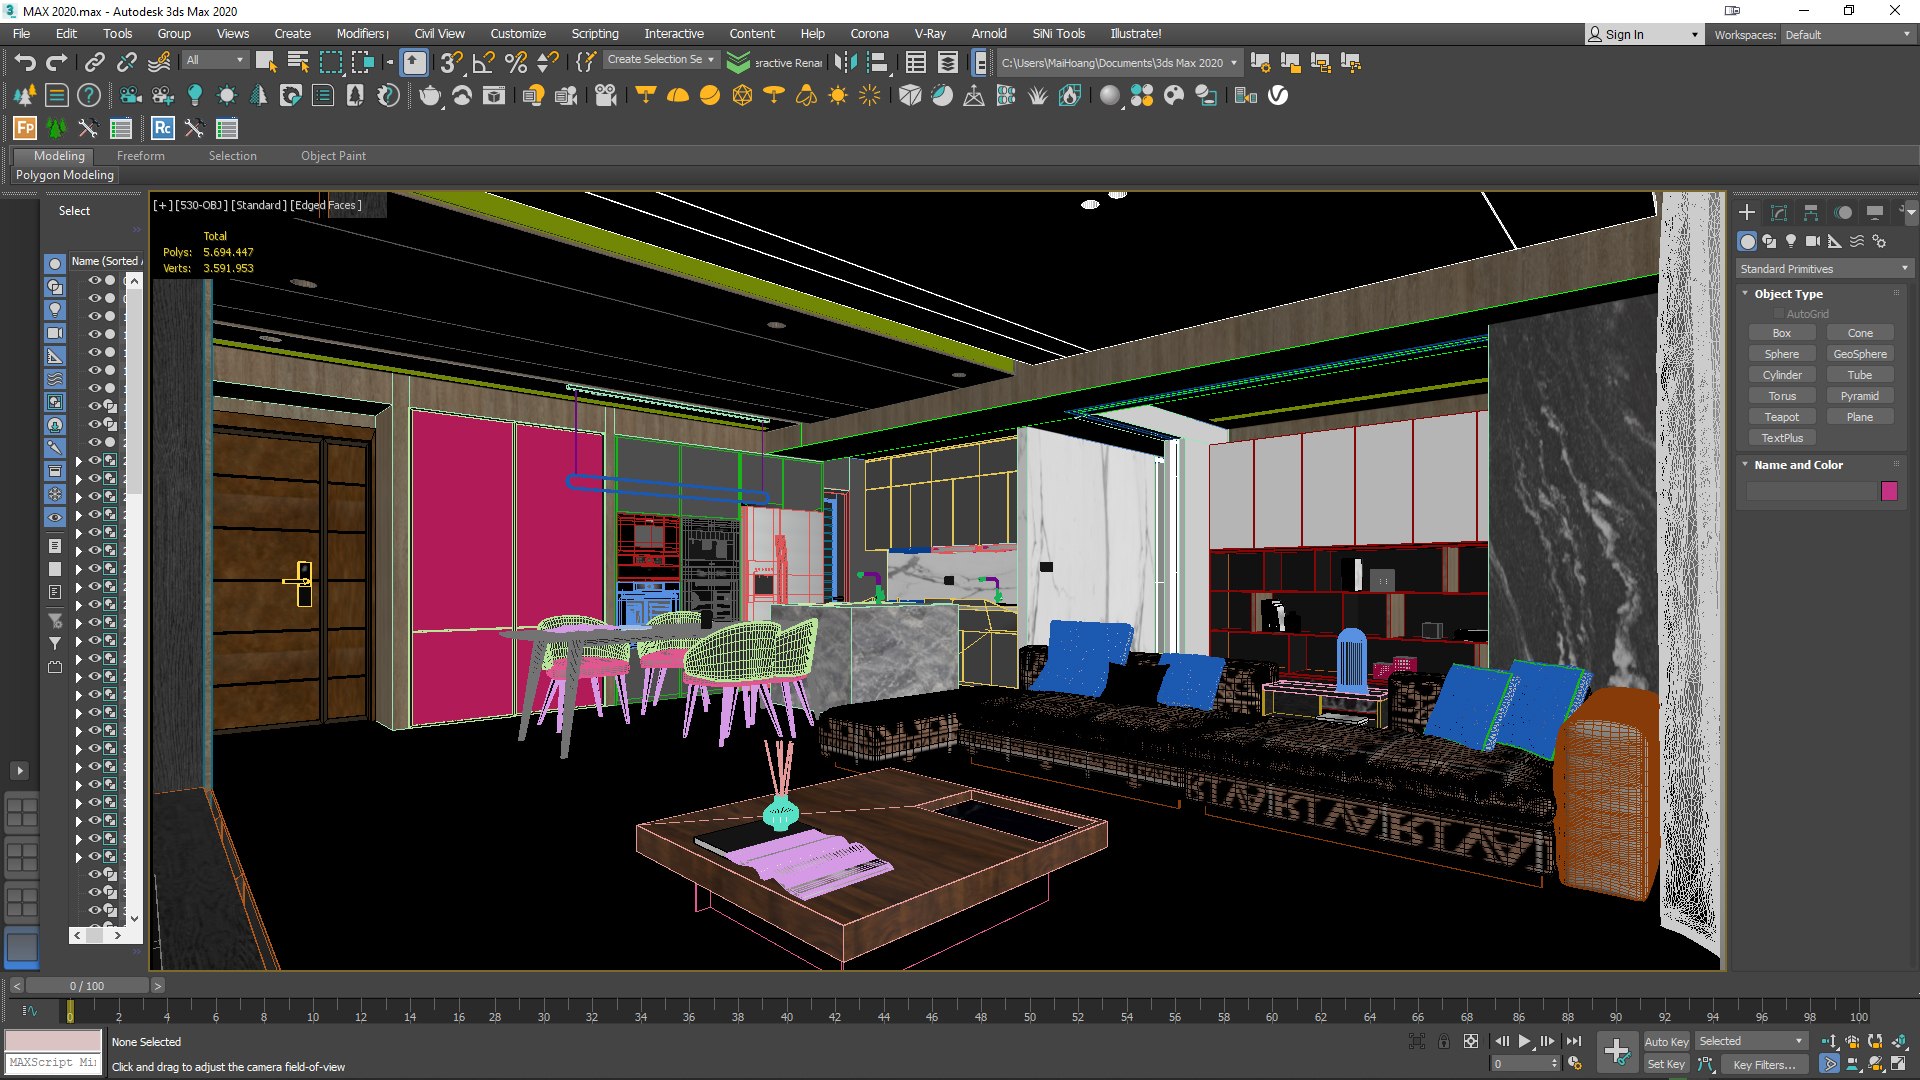The width and height of the screenshot is (1920, 1080).
Task: Open the Hierarchy tab in command panel
Action: point(1811,212)
